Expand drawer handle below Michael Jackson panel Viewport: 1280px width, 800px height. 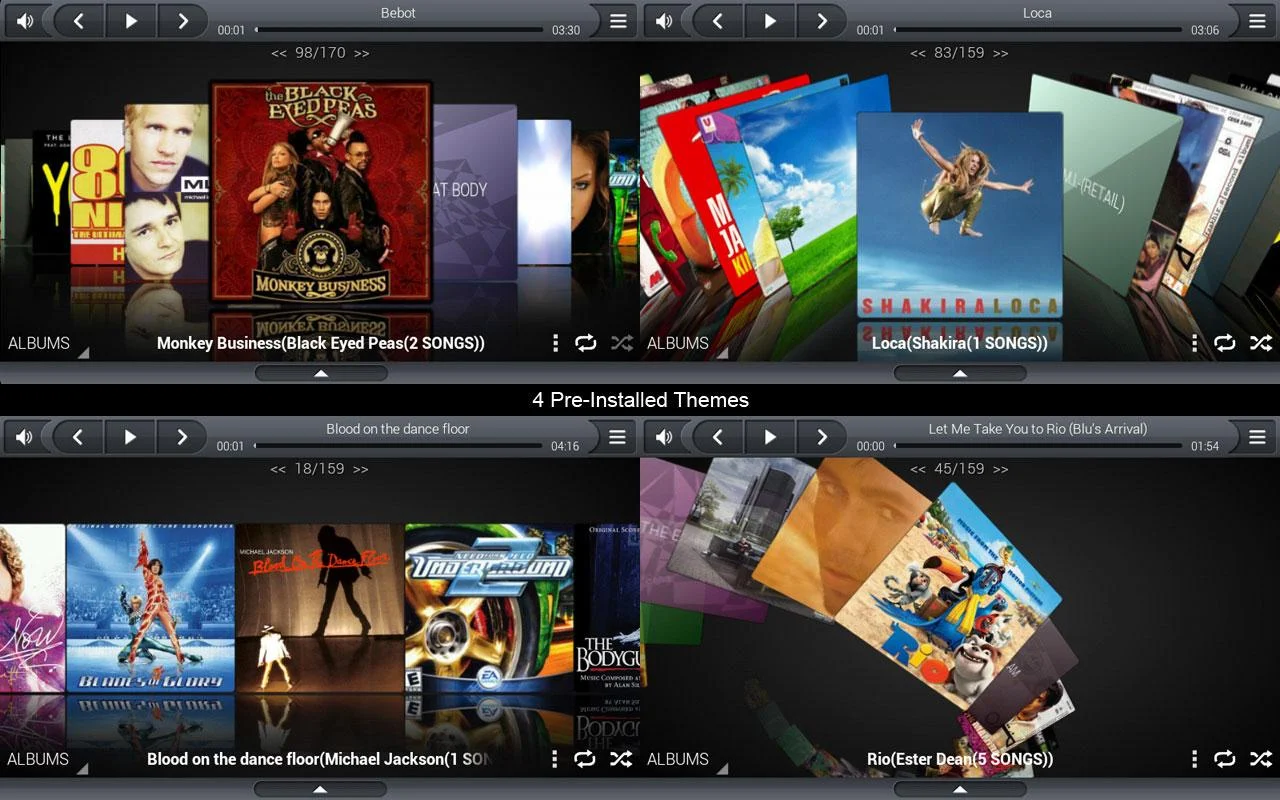pyautogui.click(x=320, y=789)
